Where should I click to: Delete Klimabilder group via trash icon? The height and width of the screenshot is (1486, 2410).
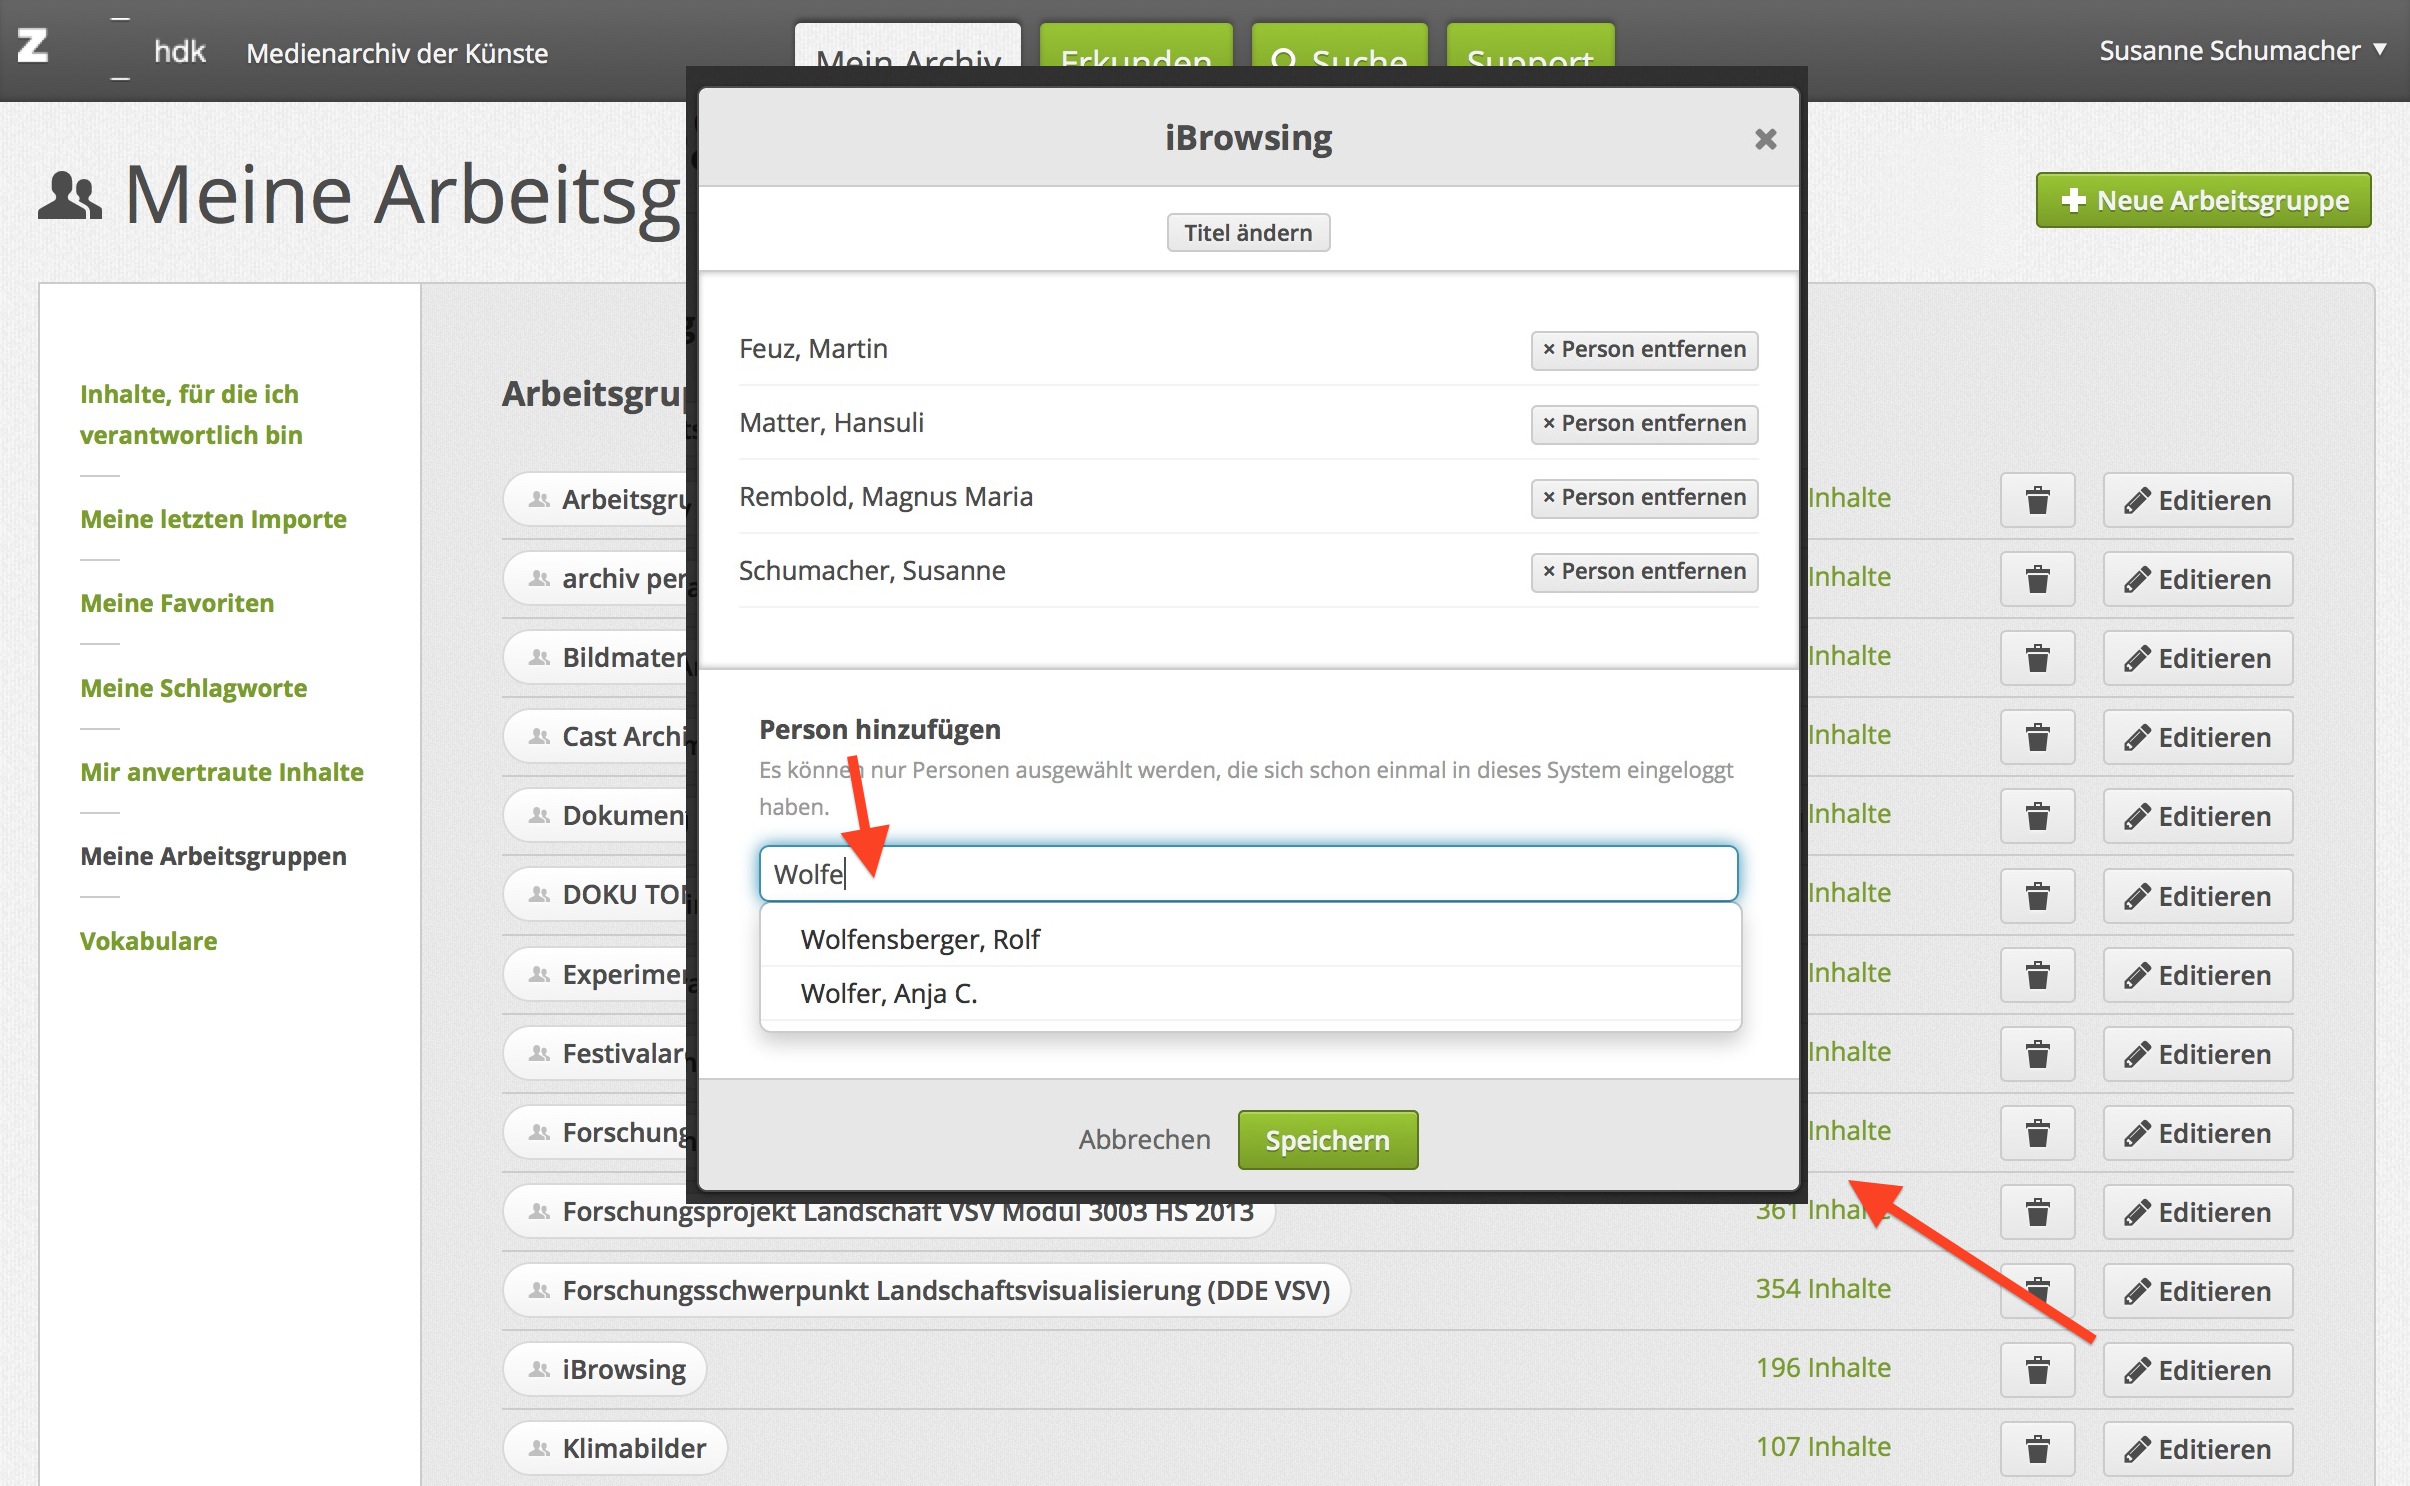point(2037,1449)
